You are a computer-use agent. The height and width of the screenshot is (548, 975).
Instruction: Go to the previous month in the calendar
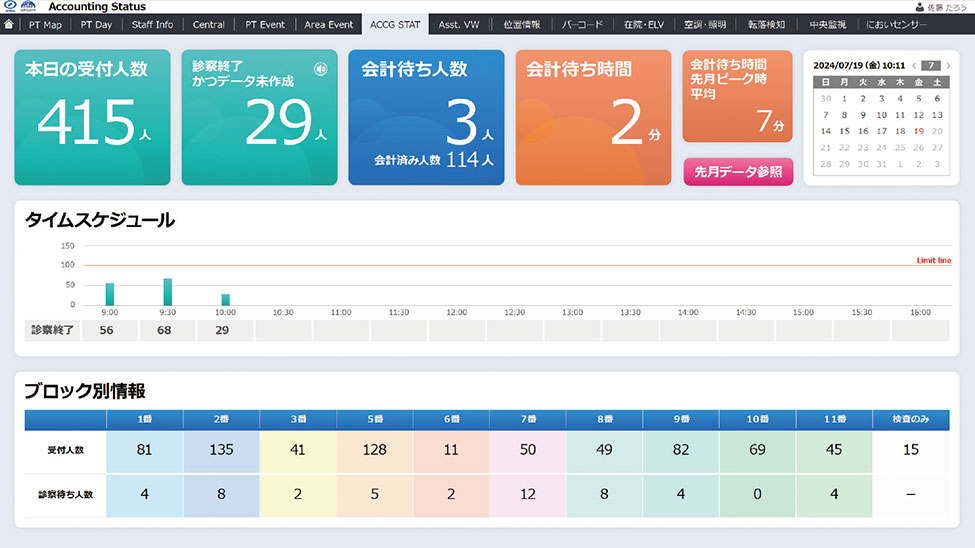pyautogui.click(x=914, y=65)
